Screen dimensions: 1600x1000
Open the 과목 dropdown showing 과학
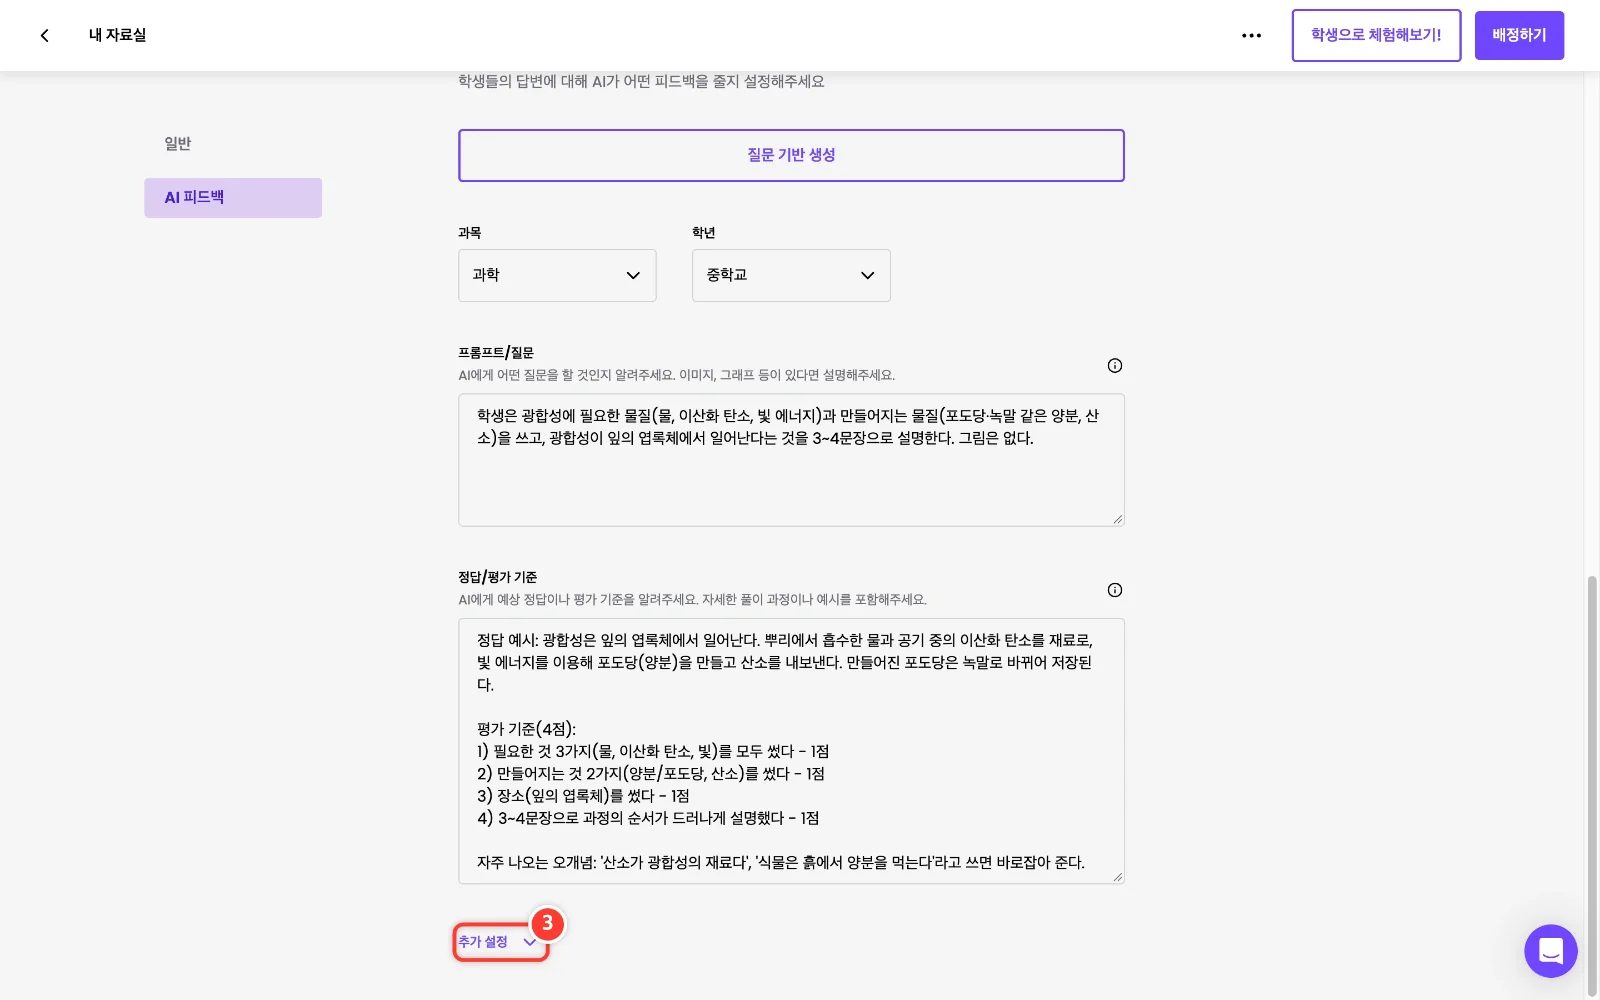[x=557, y=275]
